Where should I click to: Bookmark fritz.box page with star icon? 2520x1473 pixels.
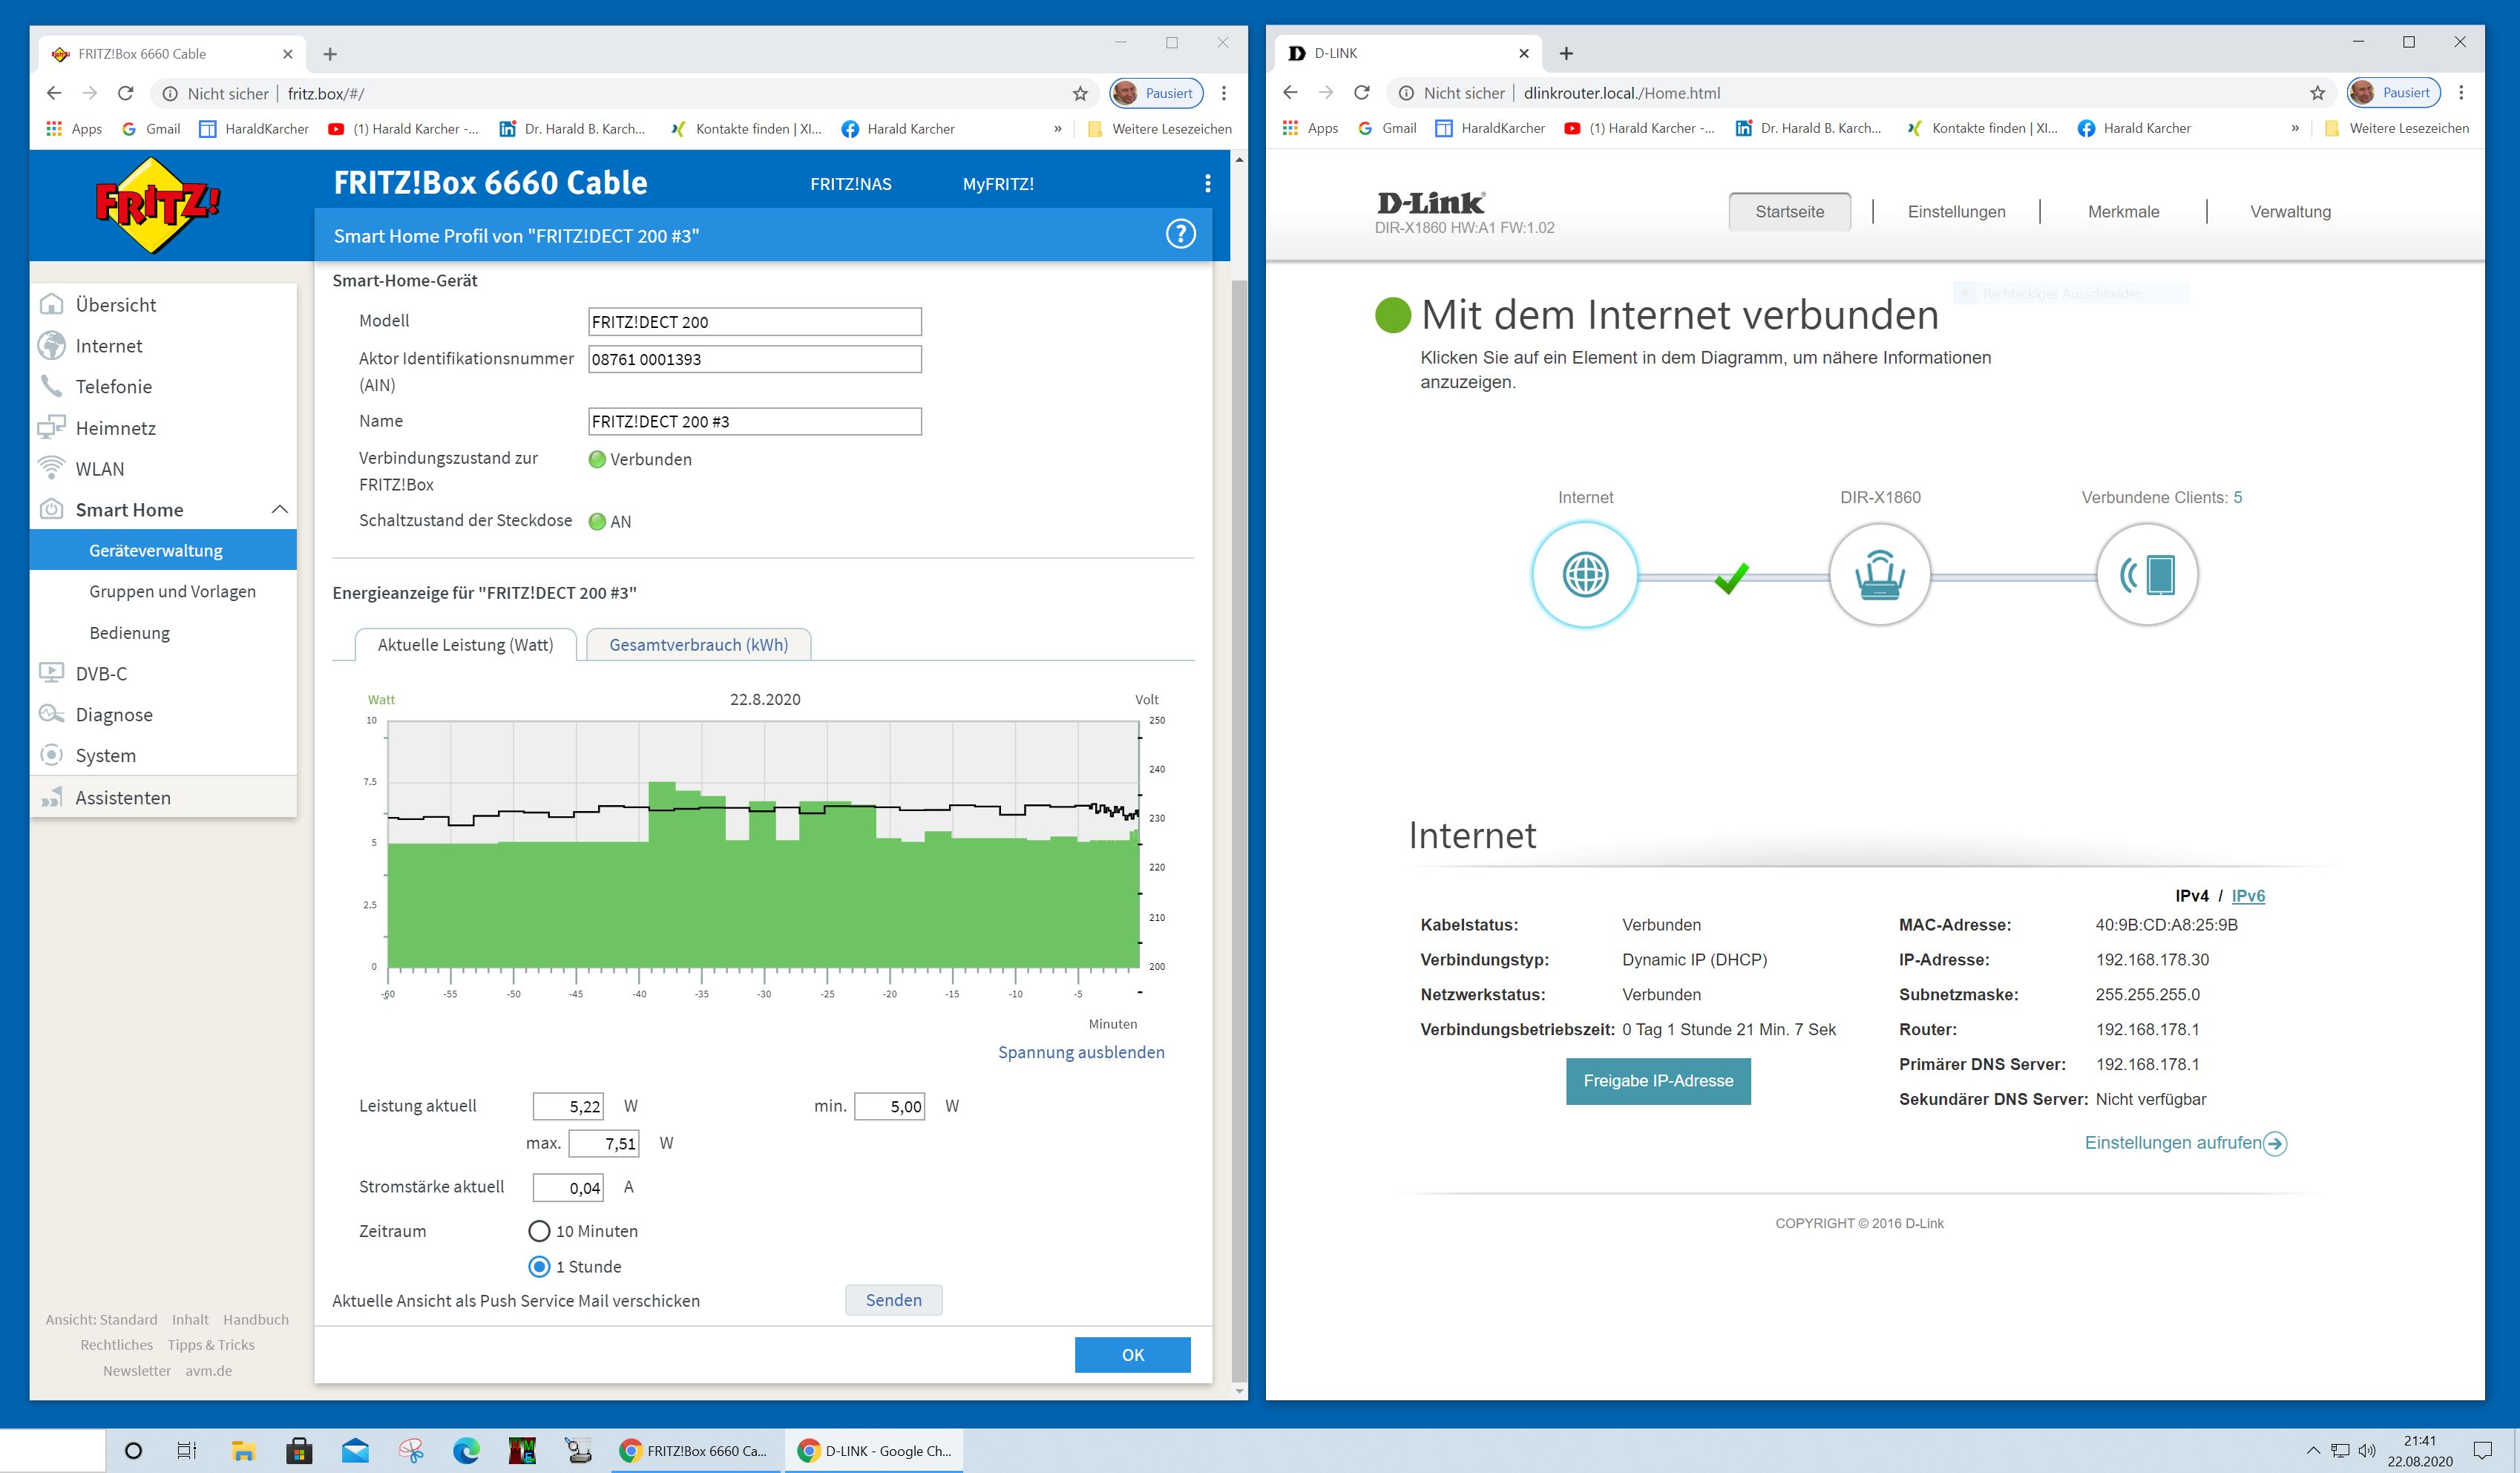[1080, 94]
